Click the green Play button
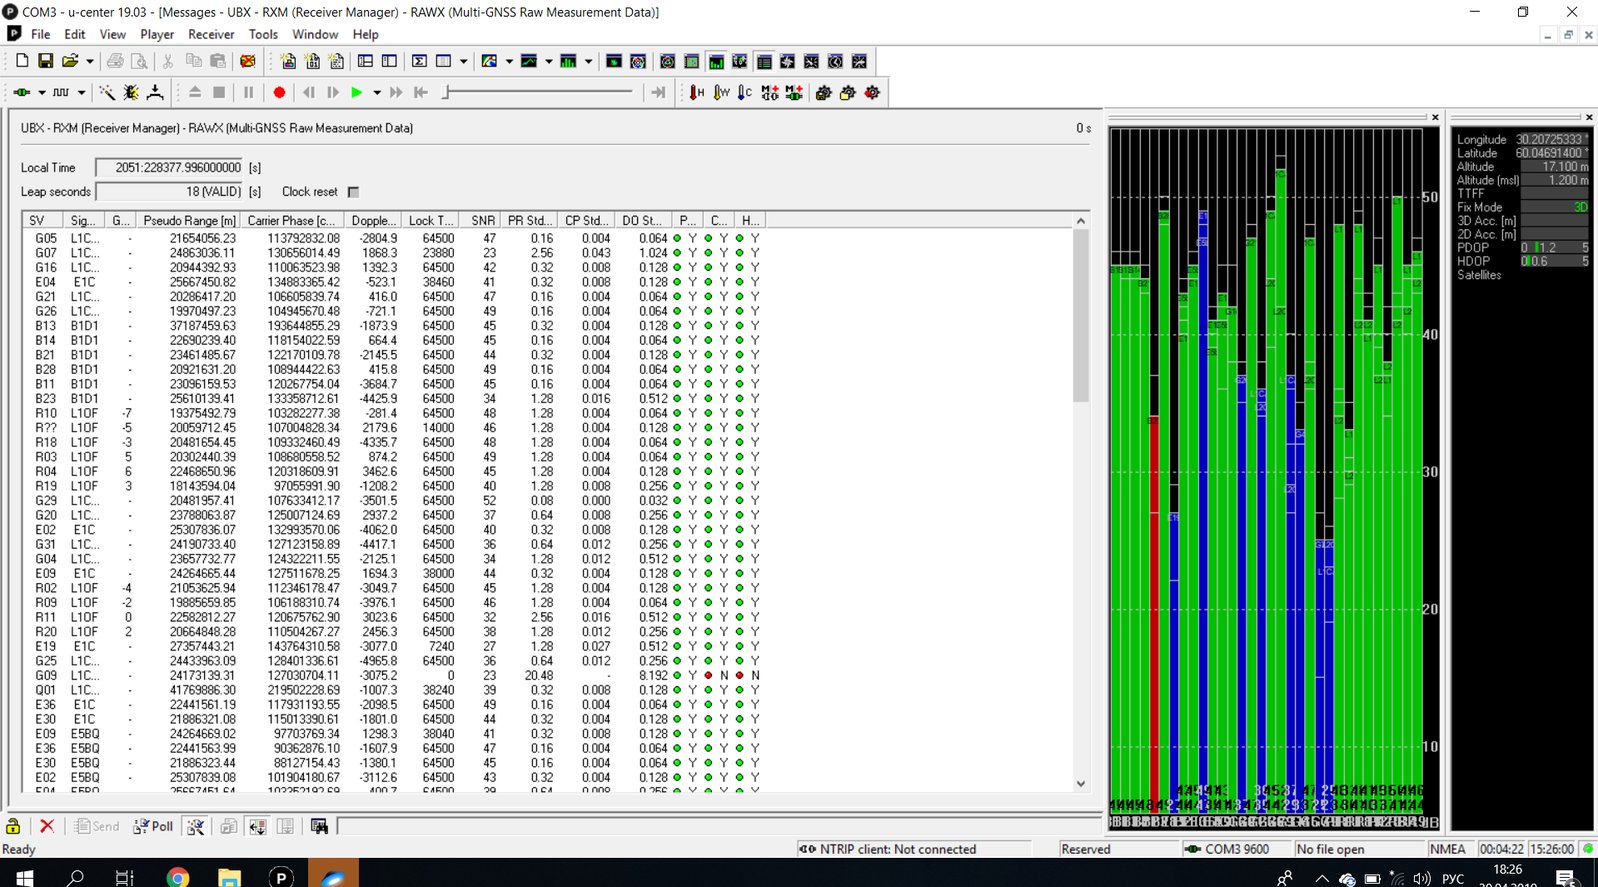 [x=356, y=92]
